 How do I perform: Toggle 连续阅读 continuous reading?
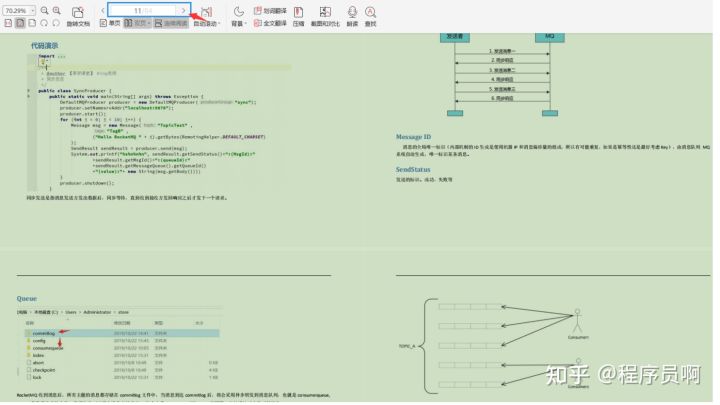(x=171, y=23)
